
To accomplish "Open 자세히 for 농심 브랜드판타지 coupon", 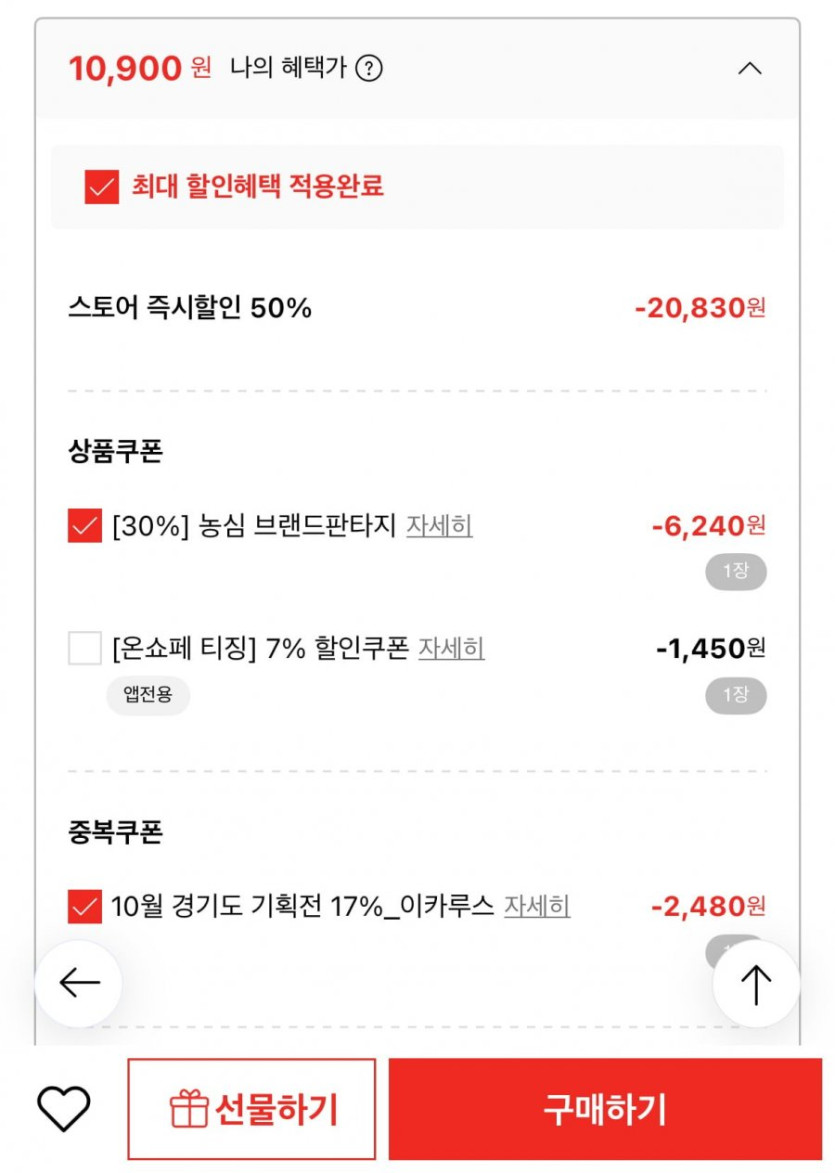I will tap(439, 525).
